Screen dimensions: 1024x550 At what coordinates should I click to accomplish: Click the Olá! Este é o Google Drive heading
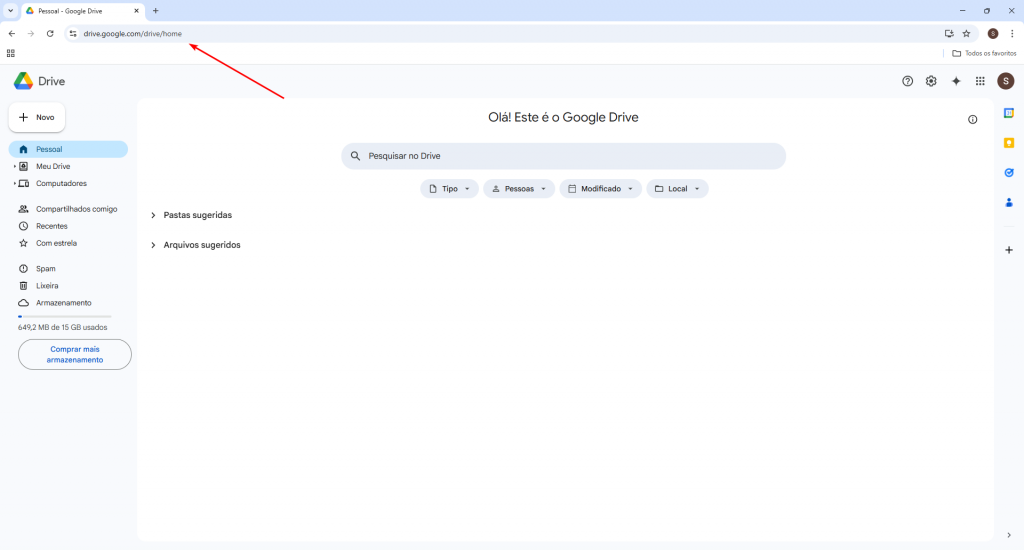pos(563,118)
